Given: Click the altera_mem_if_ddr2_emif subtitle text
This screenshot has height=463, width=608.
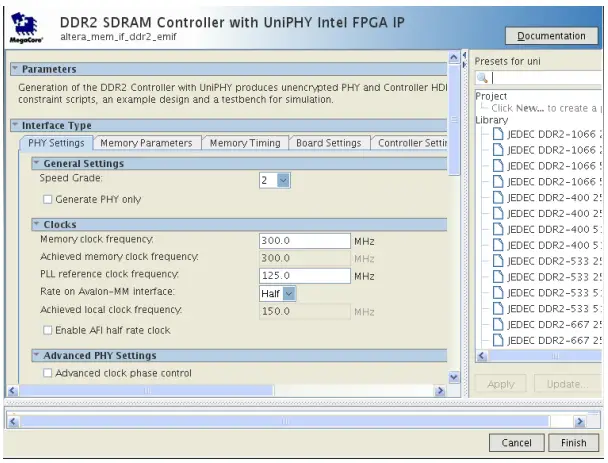Looking at the screenshot, I should click(x=118, y=37).
